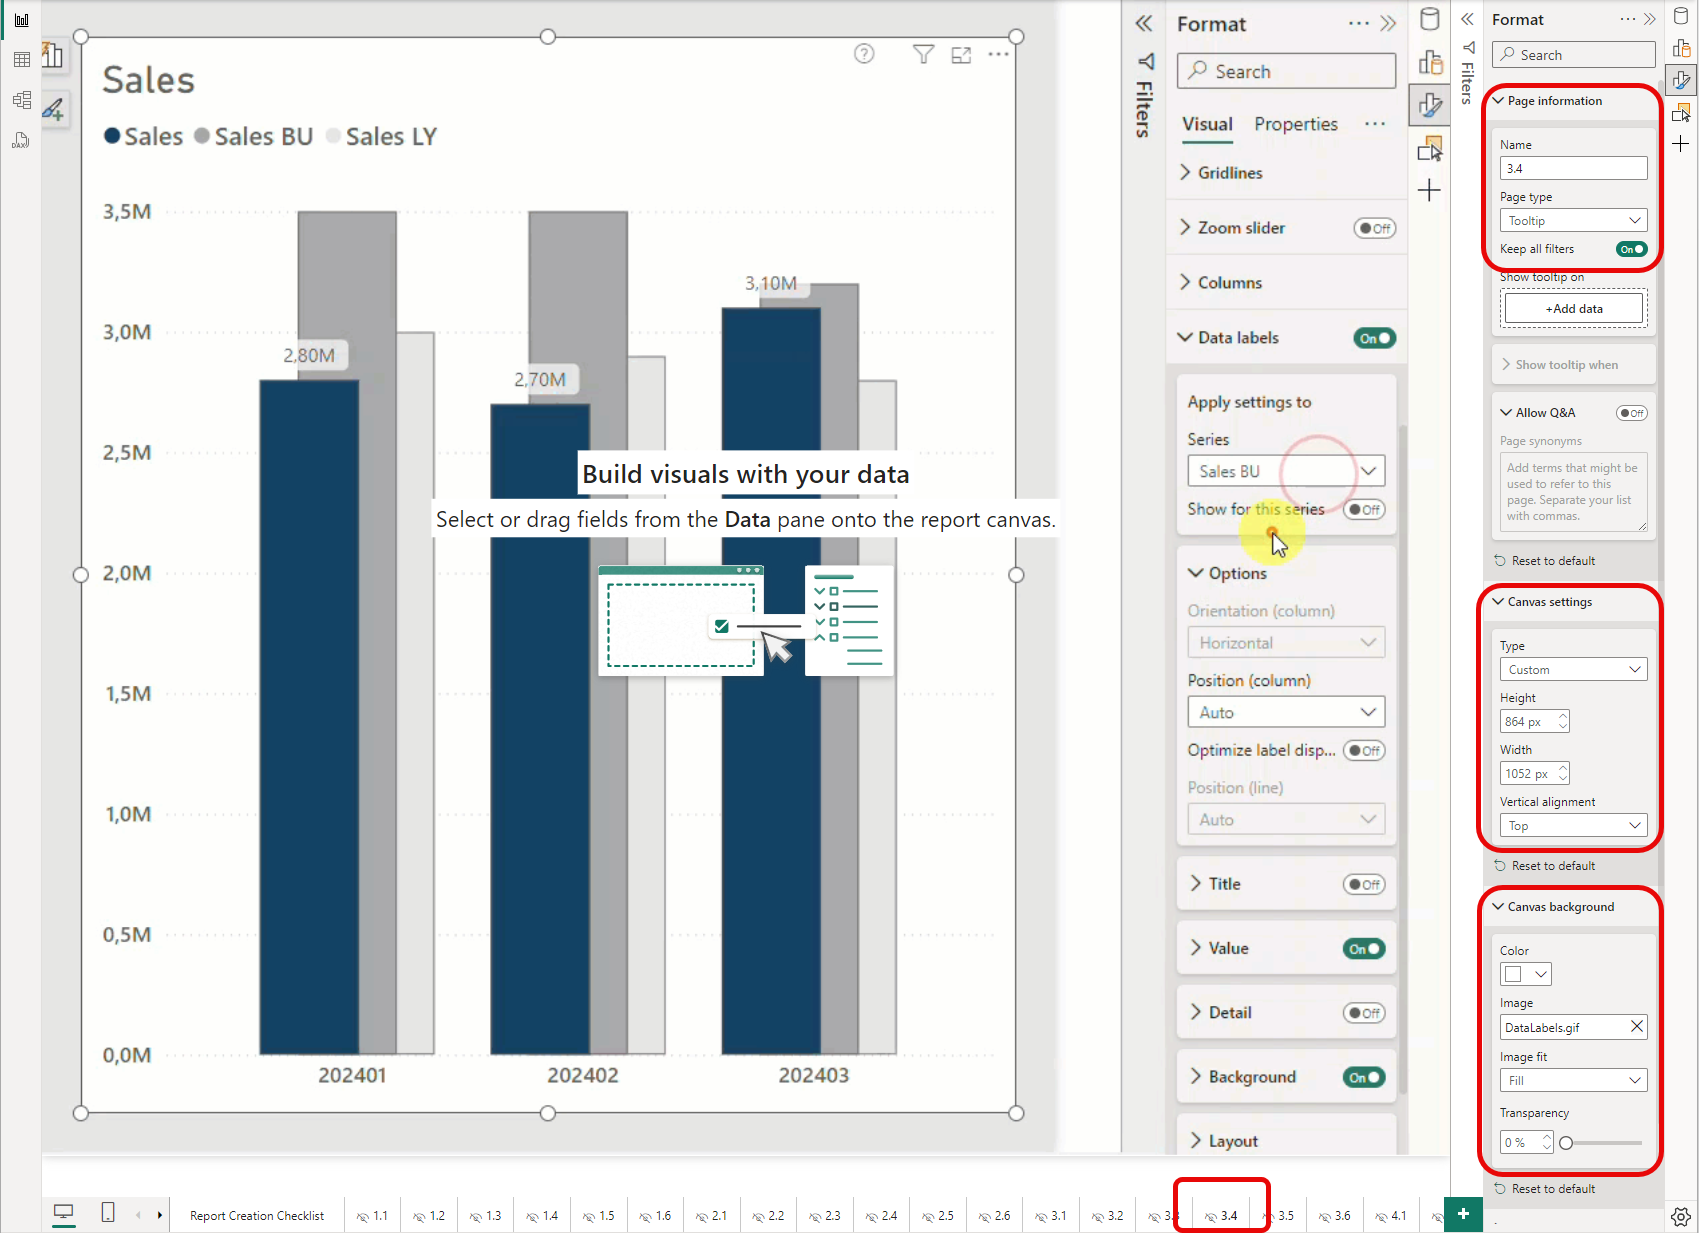Switch to the Visual tab
The width and height of the screenshot is (1699, 1233).
click(1207, 124)
